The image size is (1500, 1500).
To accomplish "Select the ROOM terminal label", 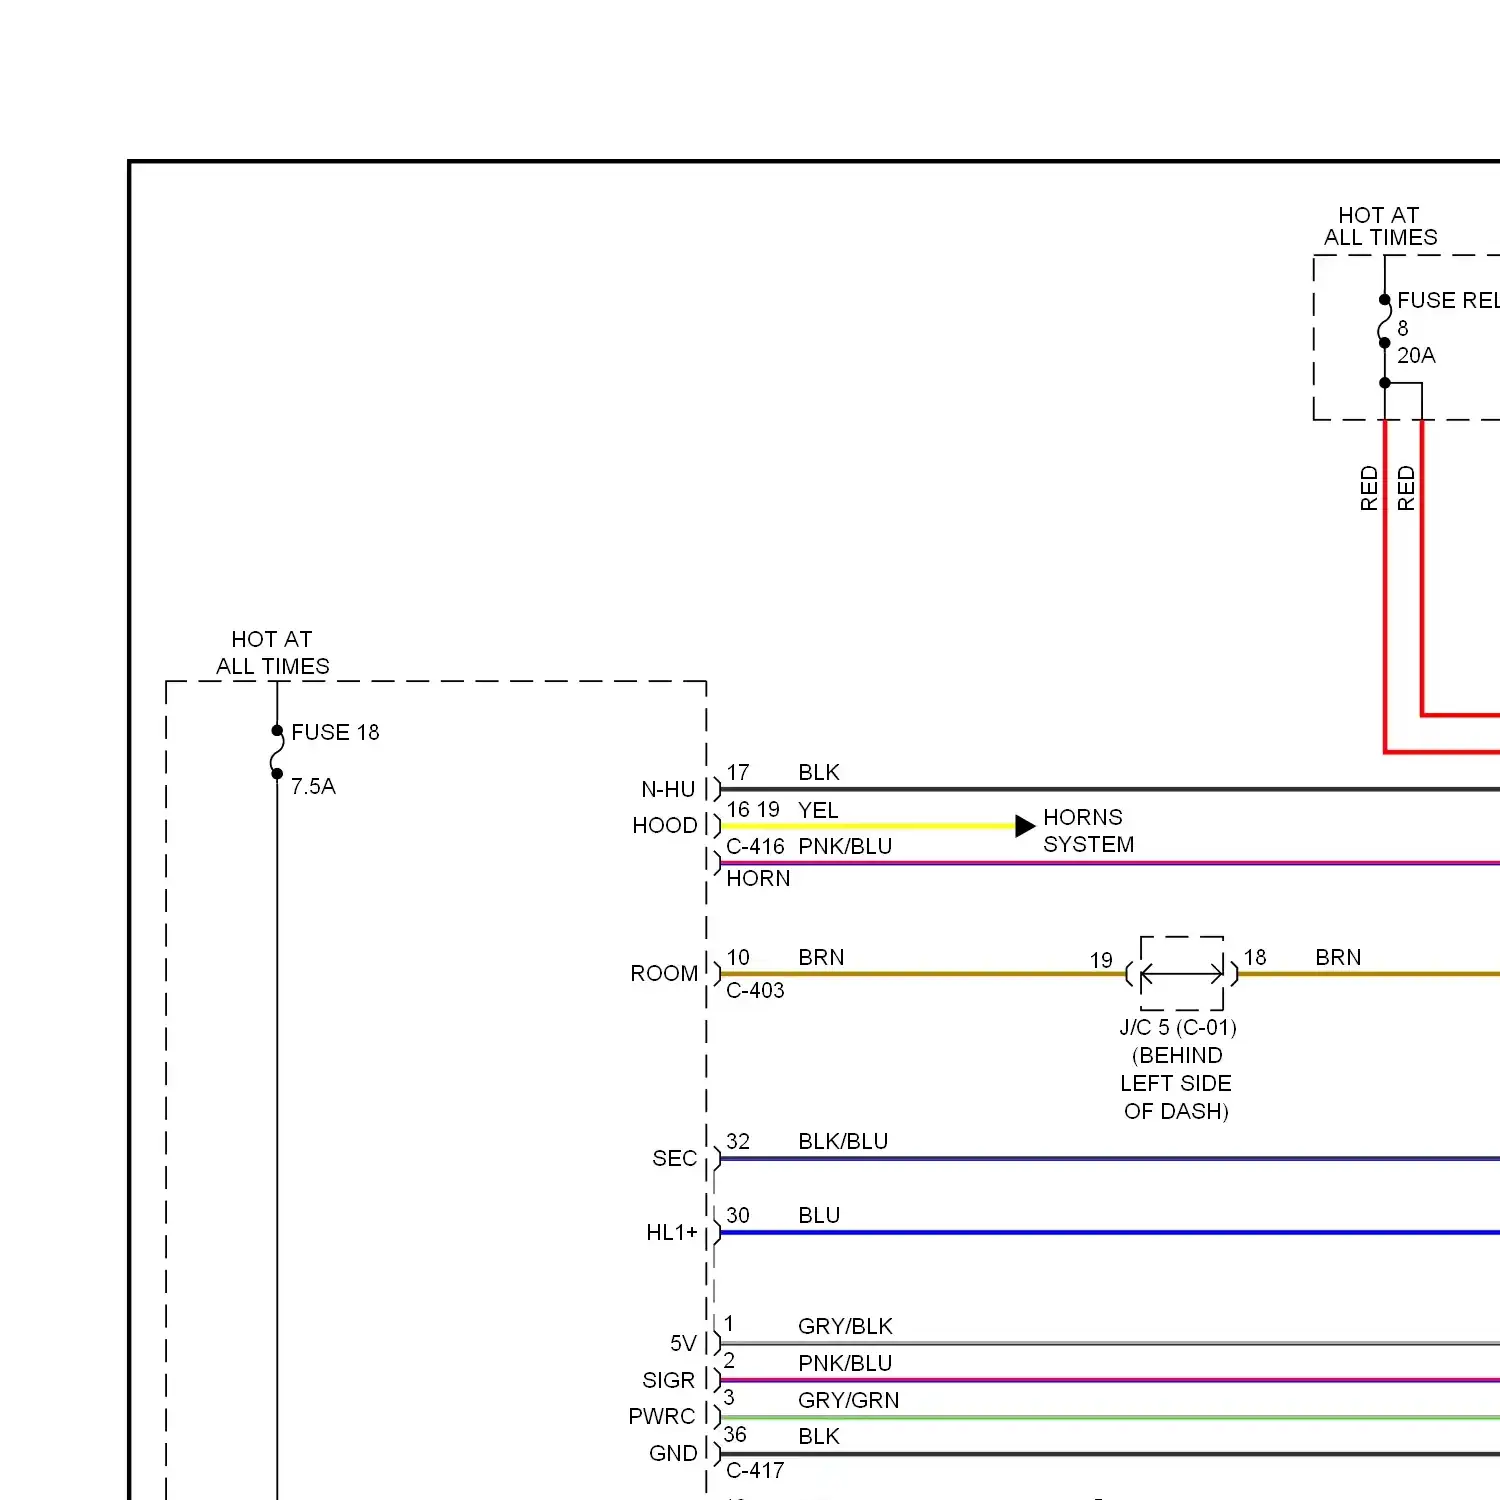I will 664,973.
